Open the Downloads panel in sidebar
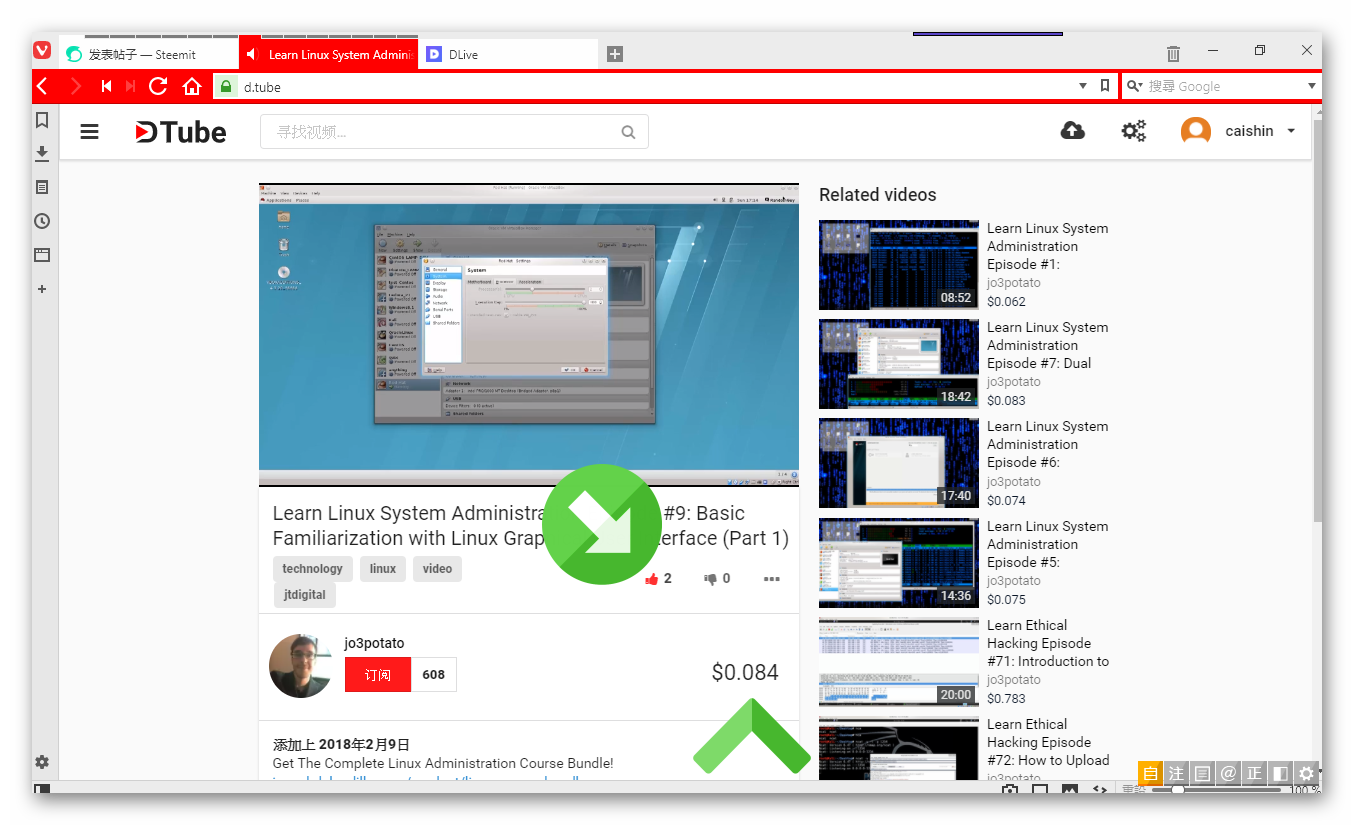The image size is (1354, 825). 42,153
